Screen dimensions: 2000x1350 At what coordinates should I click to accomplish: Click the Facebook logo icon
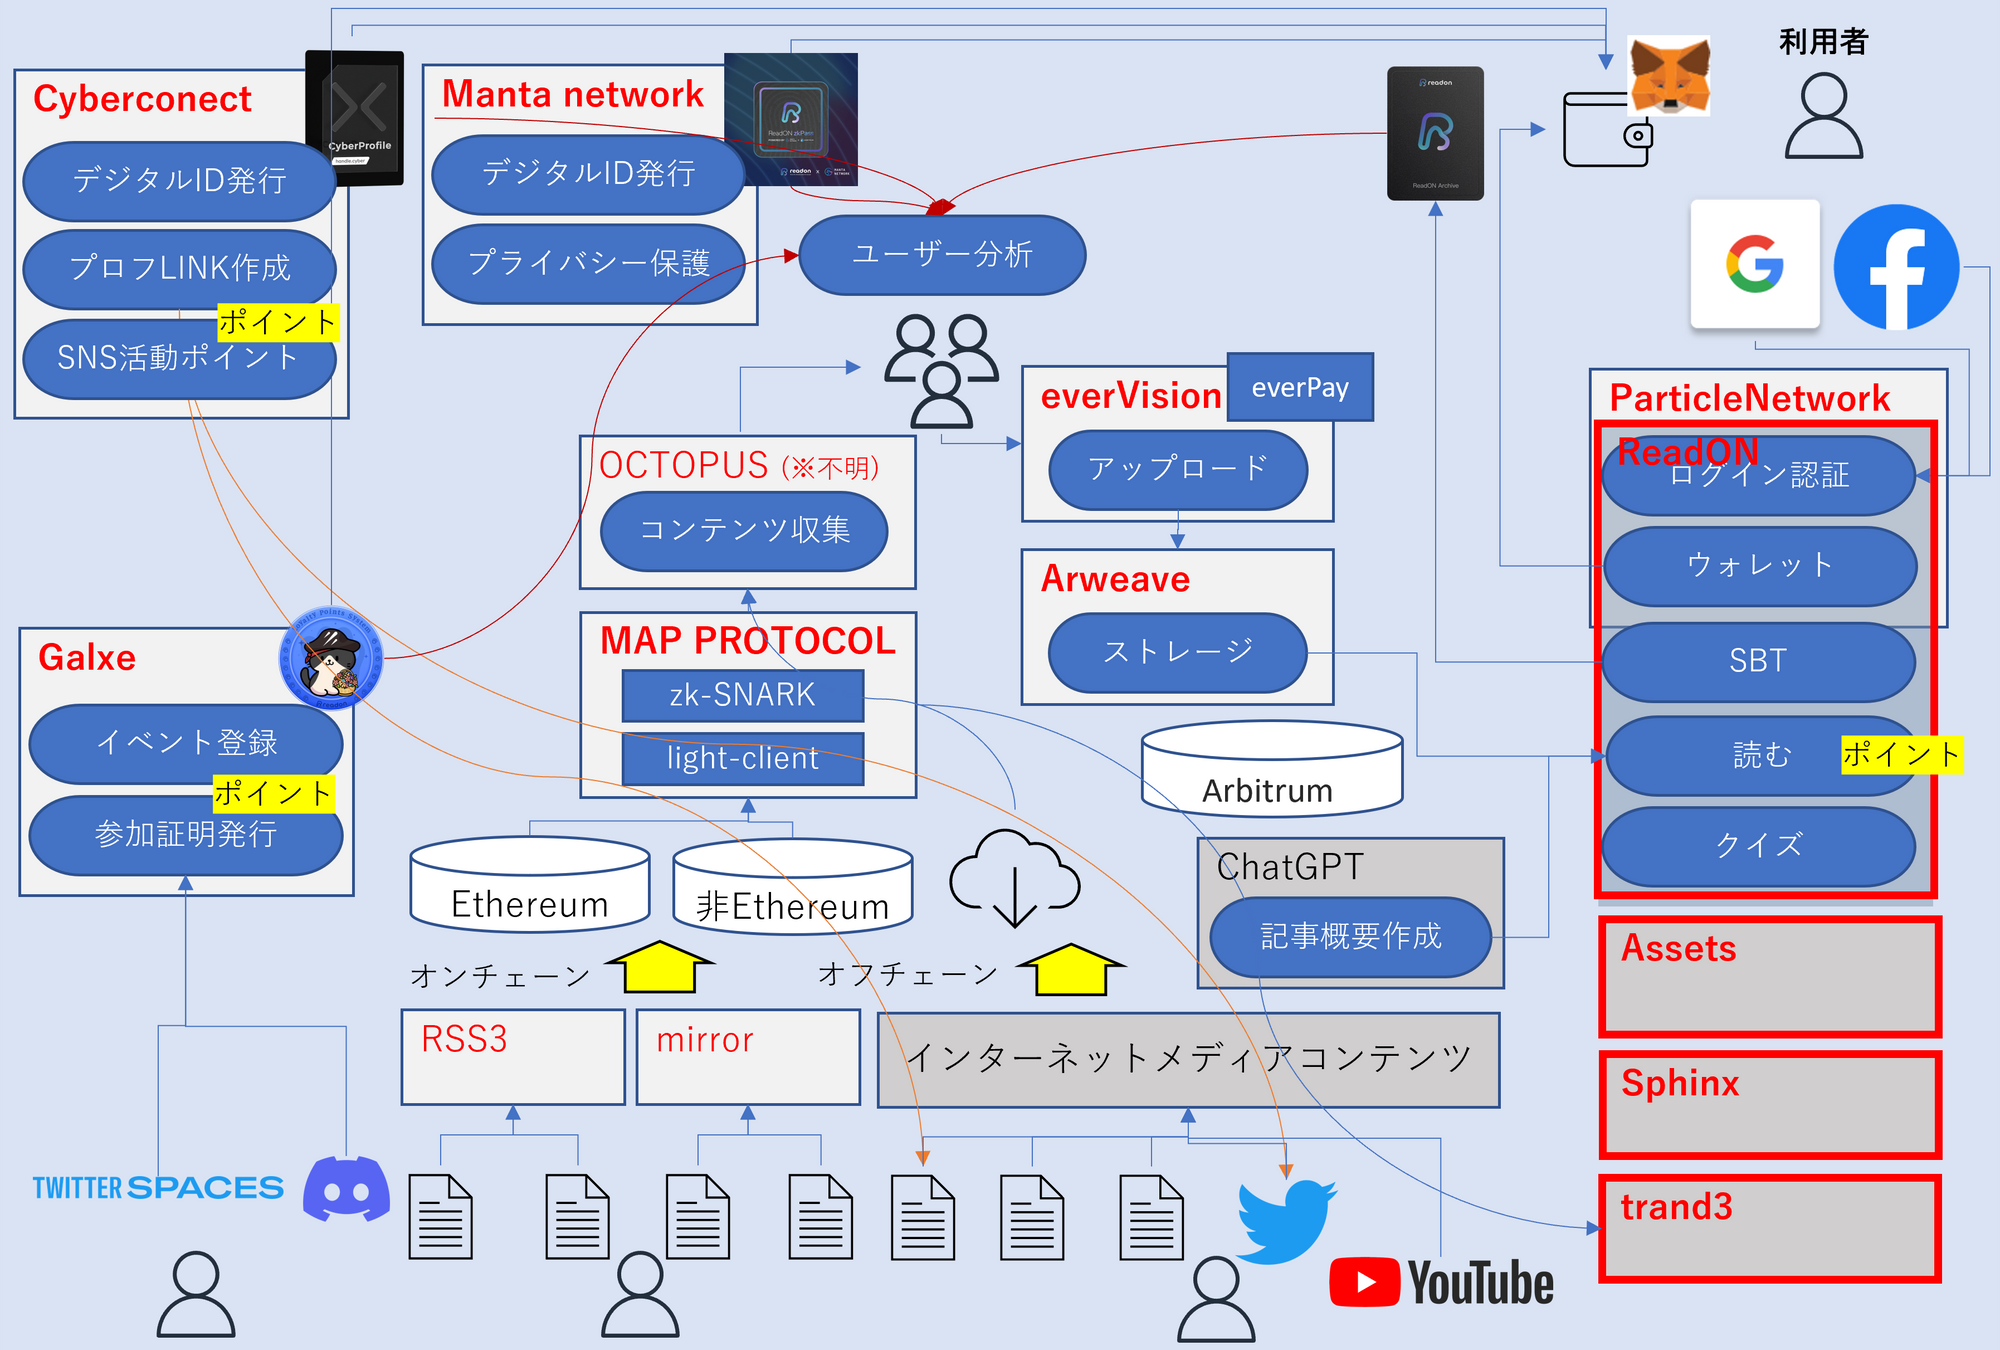coord(1896,267)
